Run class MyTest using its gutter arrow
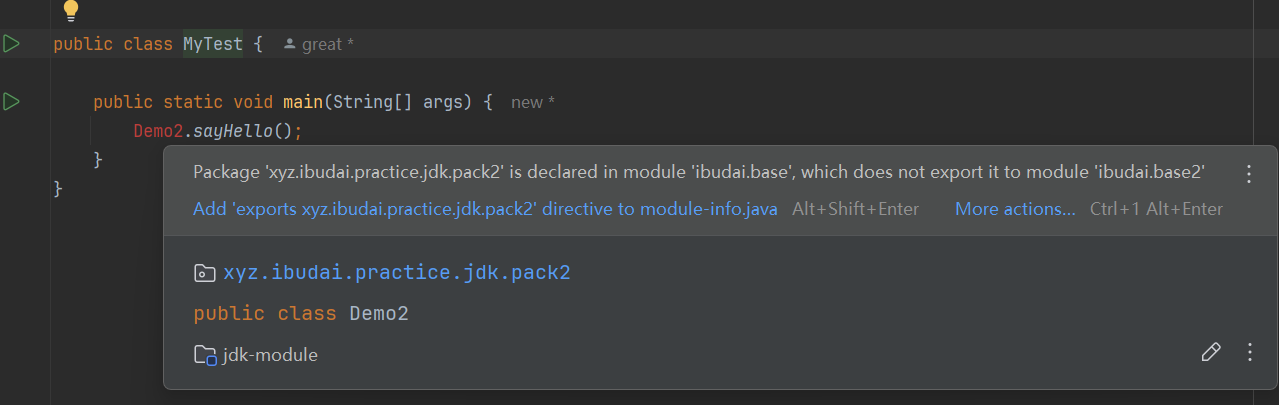 click(x=12, y=44)
